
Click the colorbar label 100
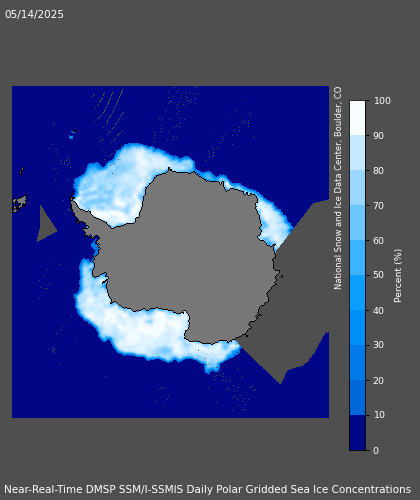point(382,101)
